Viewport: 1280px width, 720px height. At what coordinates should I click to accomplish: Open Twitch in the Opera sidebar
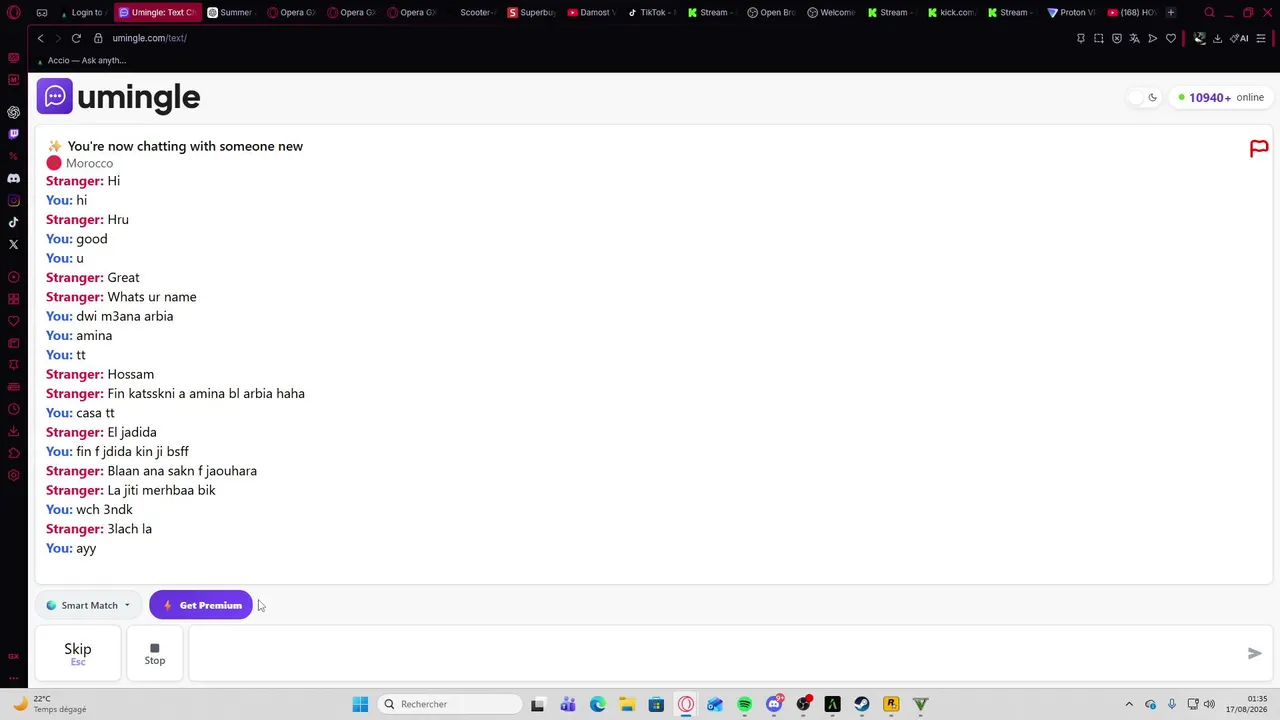(x=13, y=134)
